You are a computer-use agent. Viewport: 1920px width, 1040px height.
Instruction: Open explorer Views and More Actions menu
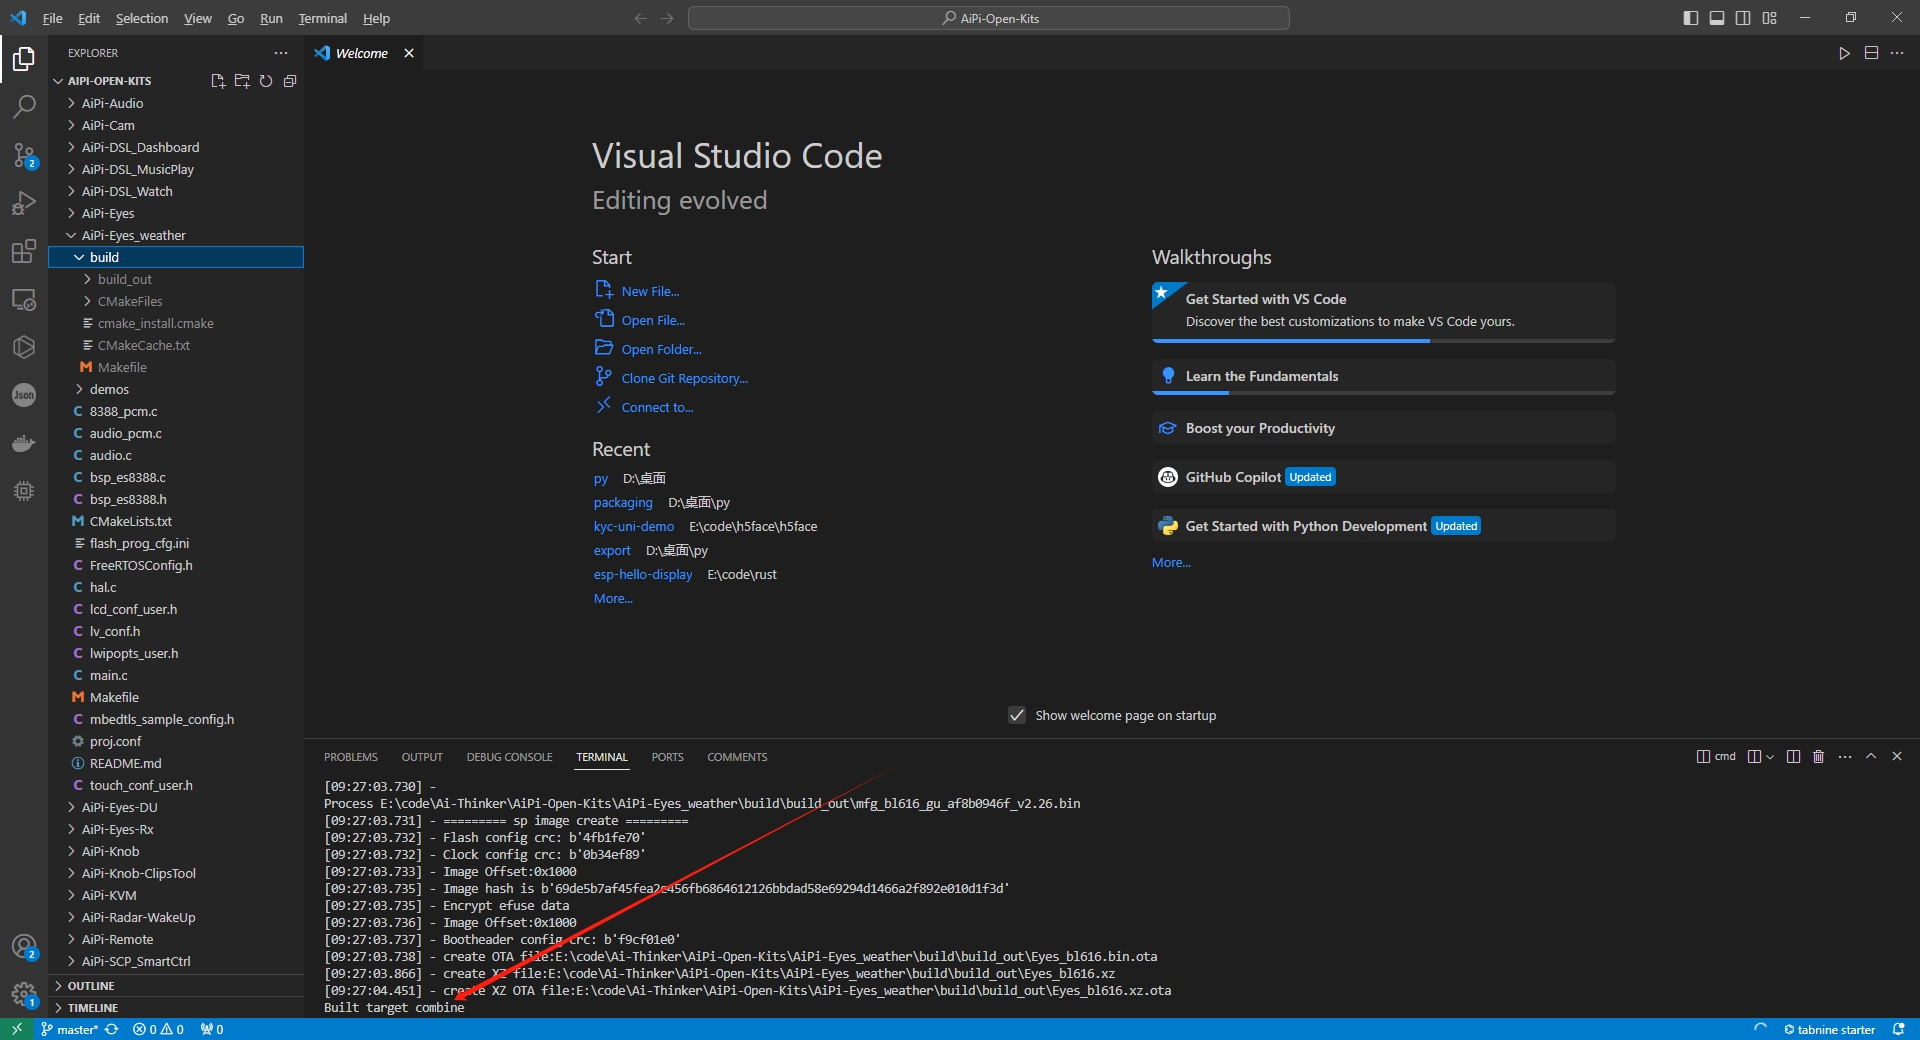[281, 53]
